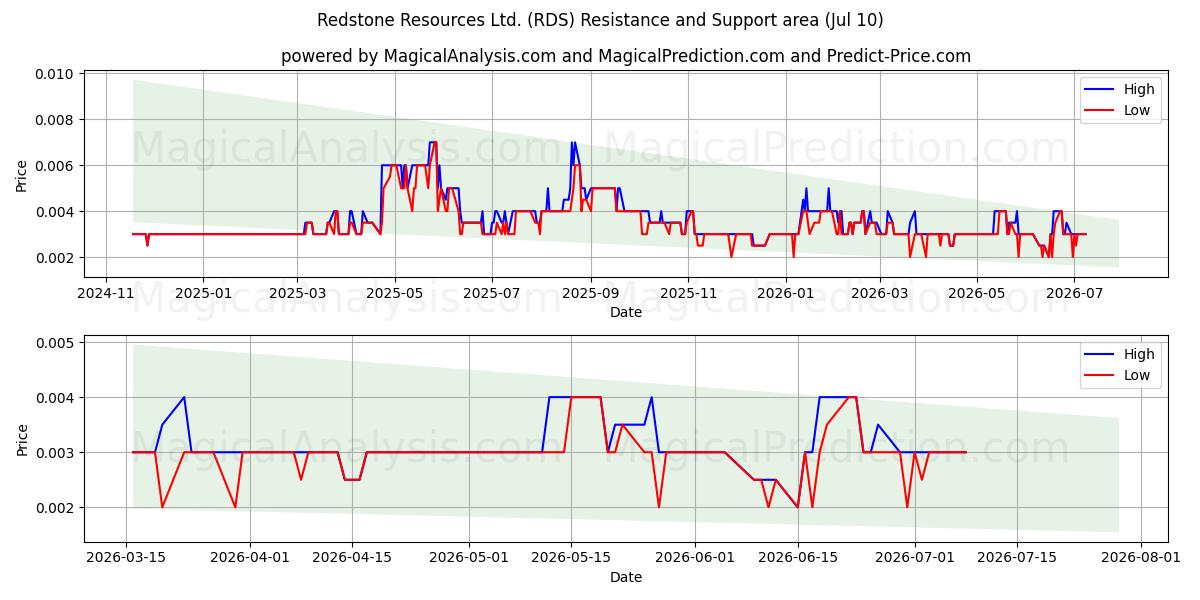Viewport: 1200px width, 600px height.
Task: Click the '2026-01' tick label
Action: pos(786,293)
